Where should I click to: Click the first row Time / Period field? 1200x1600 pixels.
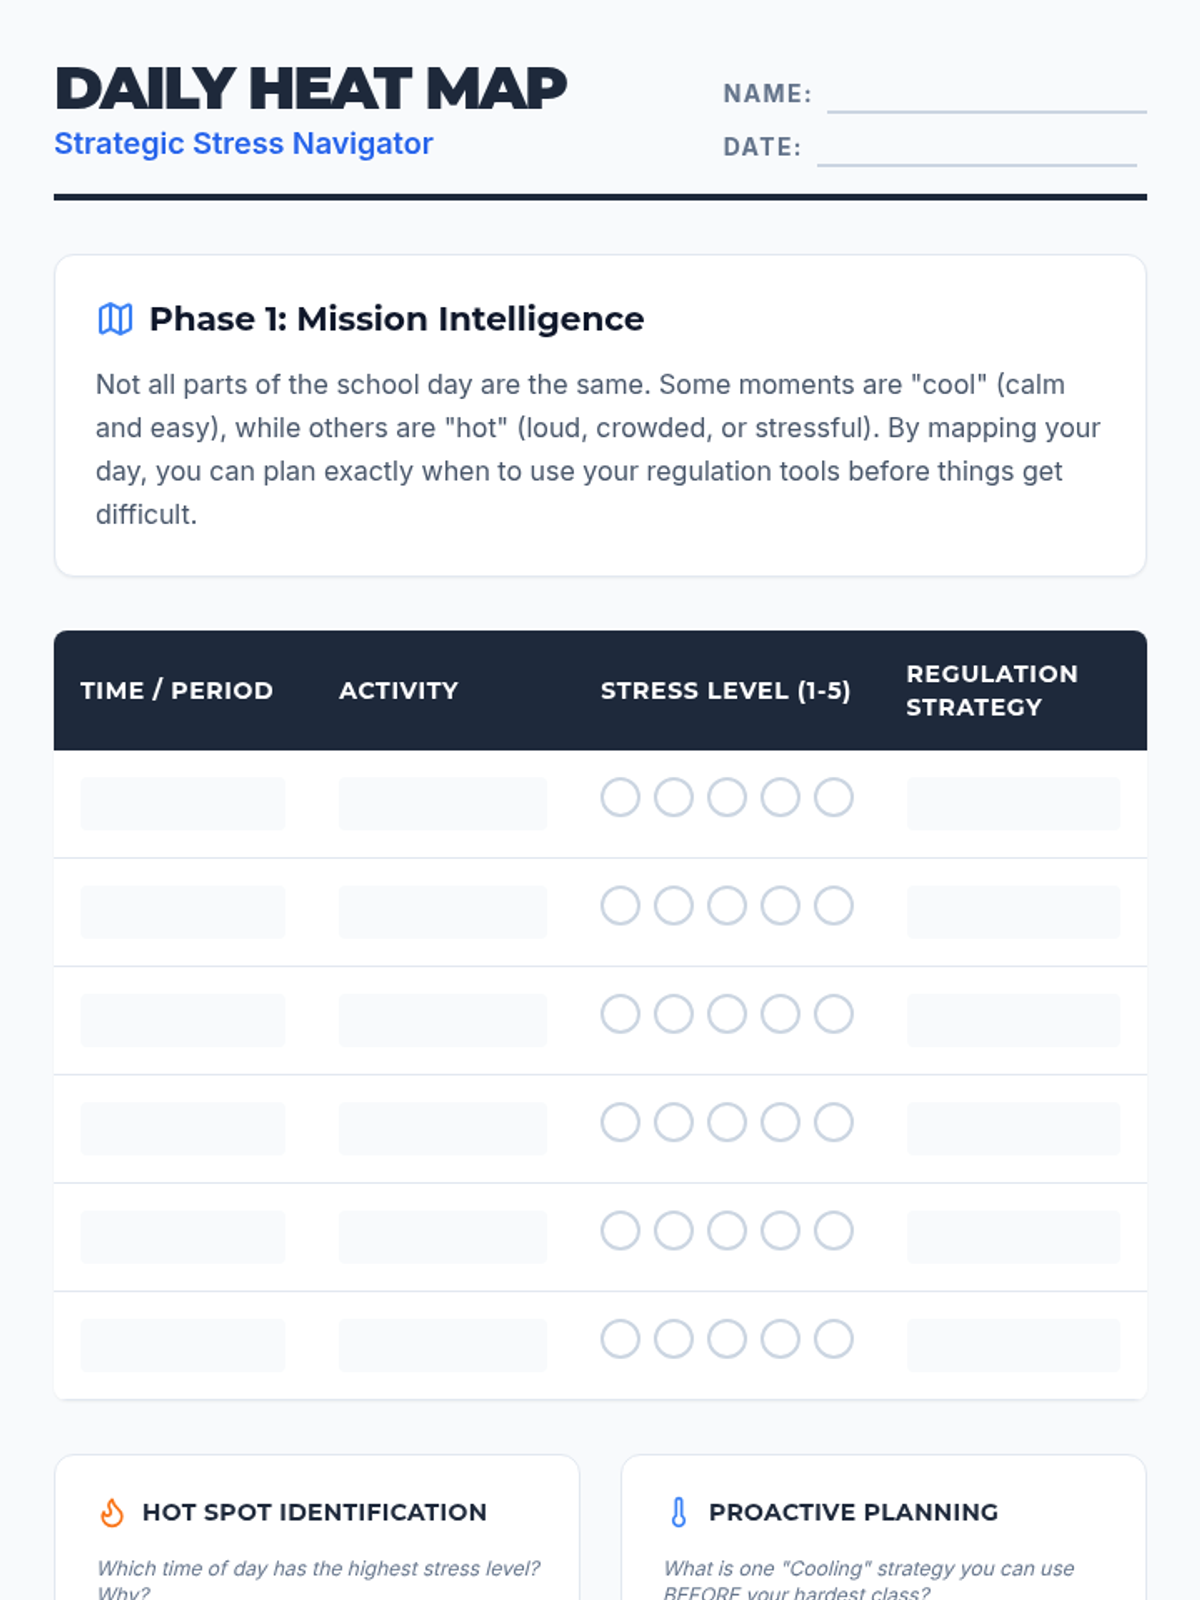pos(183,803)
